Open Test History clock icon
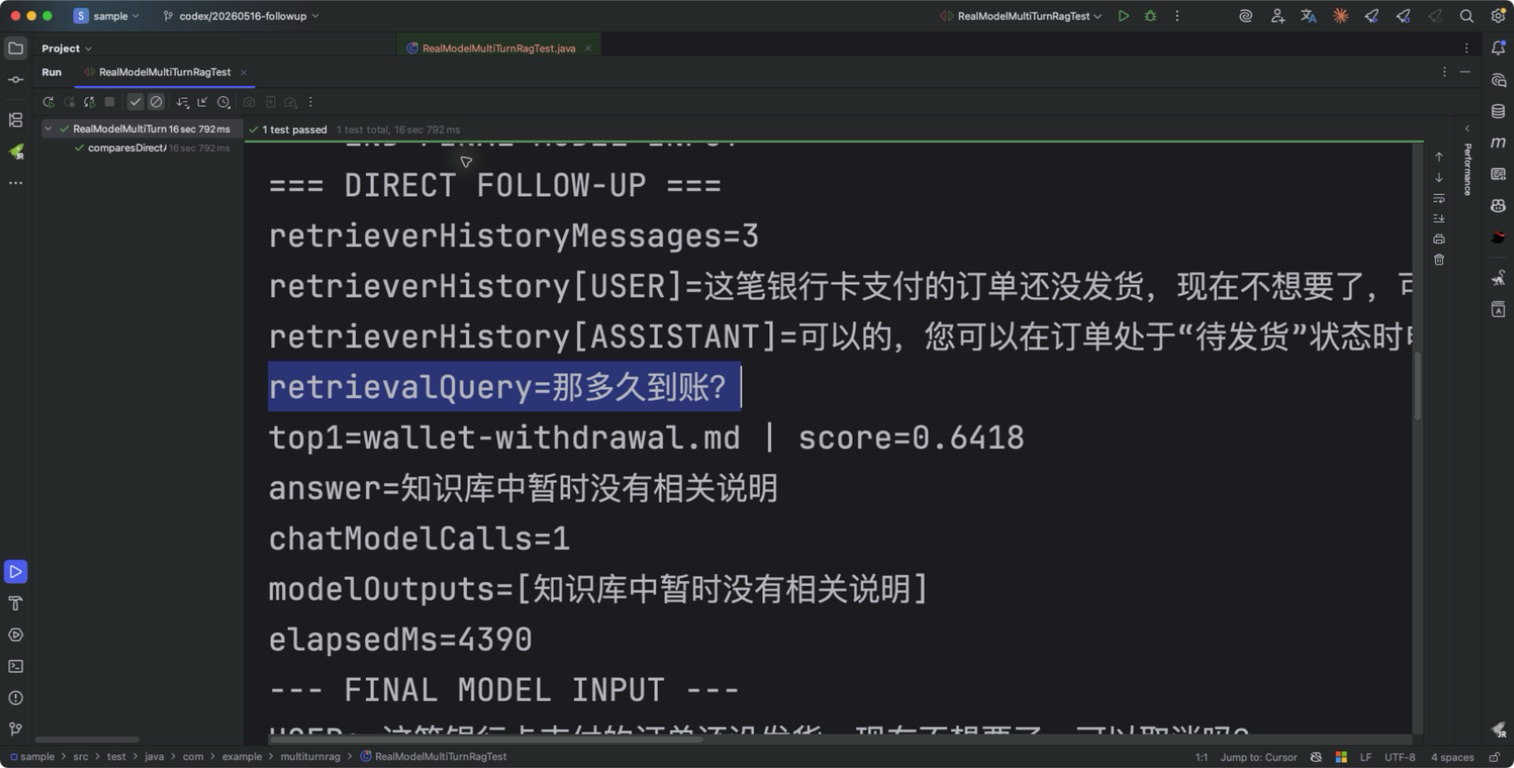 (223, 102)
